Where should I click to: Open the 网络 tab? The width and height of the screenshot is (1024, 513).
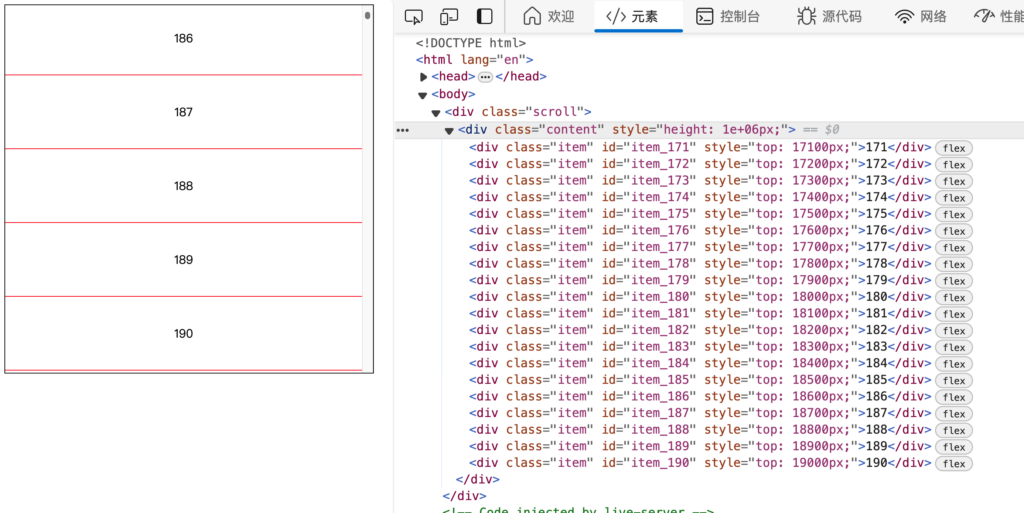coord(921,16)
